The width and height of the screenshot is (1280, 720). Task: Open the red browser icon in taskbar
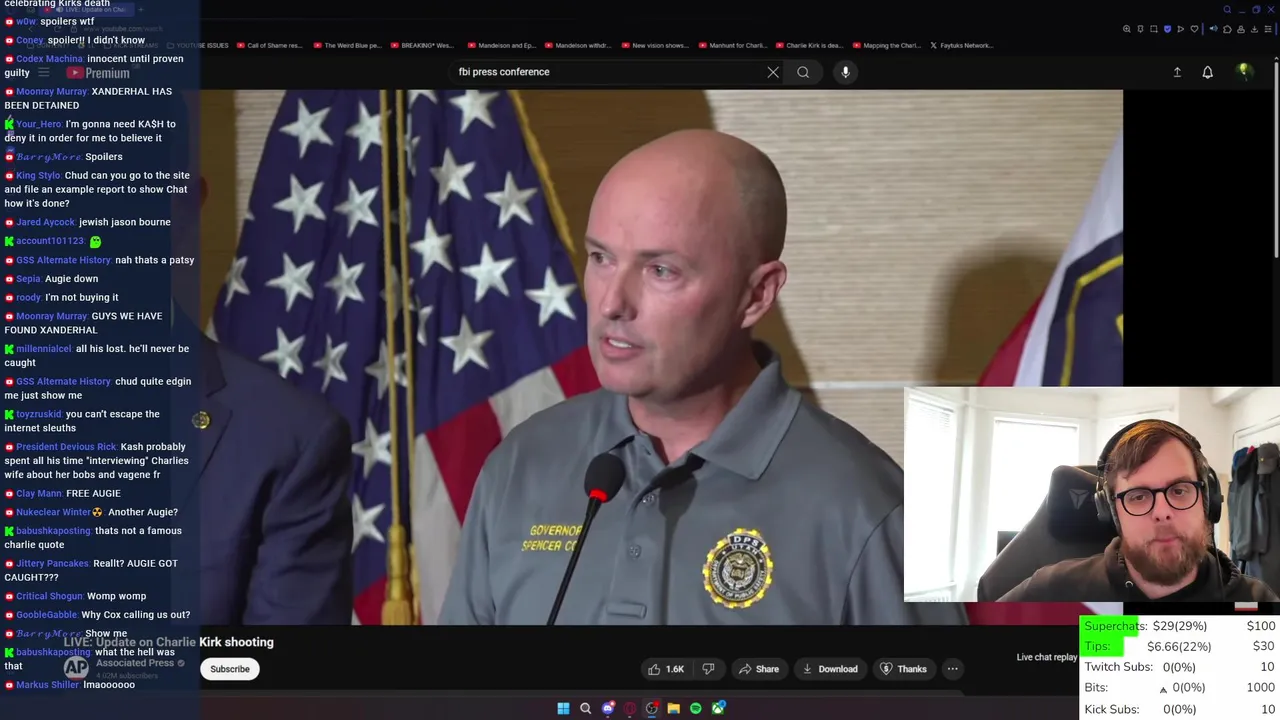pos(629,708)
